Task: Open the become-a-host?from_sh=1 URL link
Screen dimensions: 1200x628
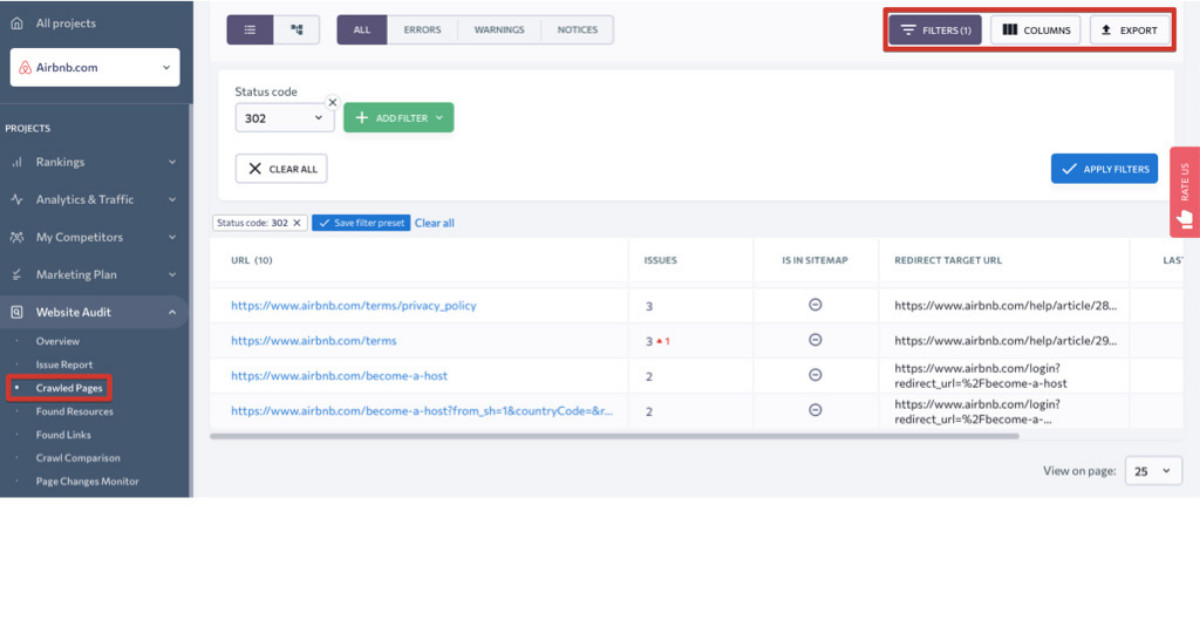Action: tap(422, 411)
